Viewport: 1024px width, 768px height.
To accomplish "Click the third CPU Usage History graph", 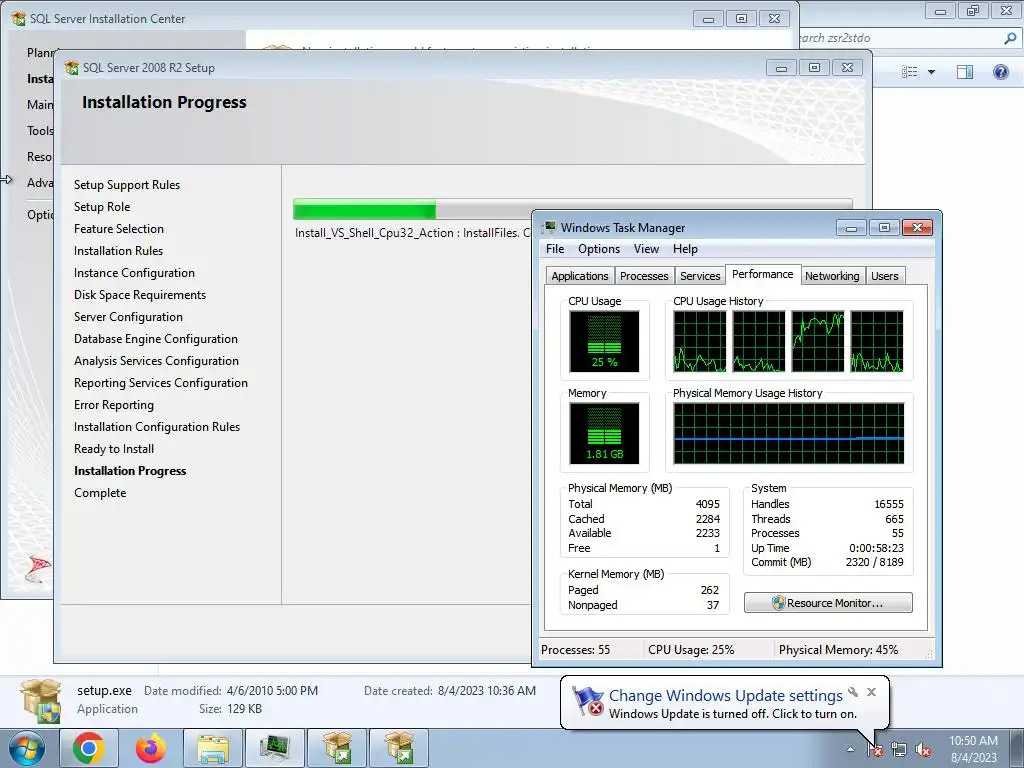I will pos(818,341).
